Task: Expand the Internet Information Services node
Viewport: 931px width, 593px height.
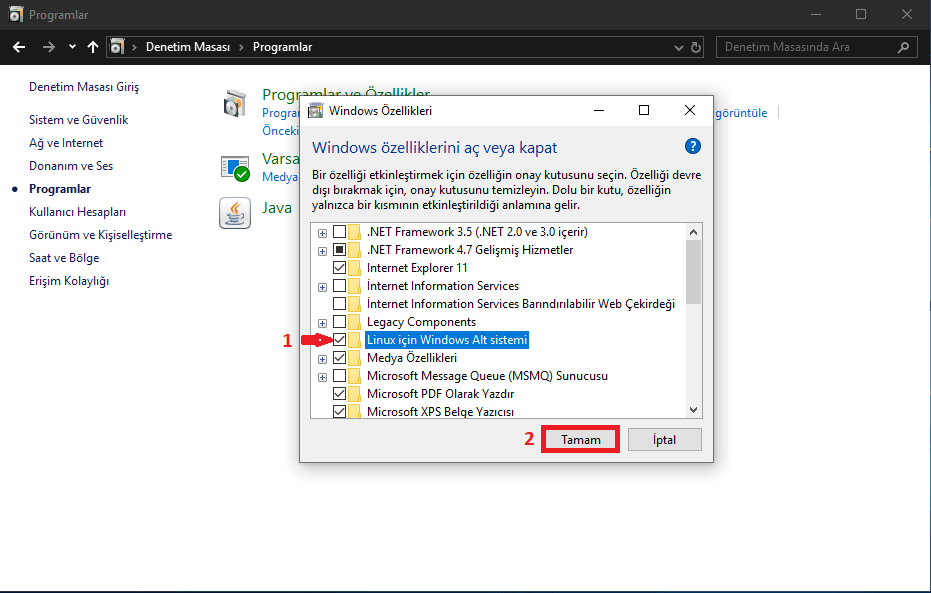Action: click(322, 286)
